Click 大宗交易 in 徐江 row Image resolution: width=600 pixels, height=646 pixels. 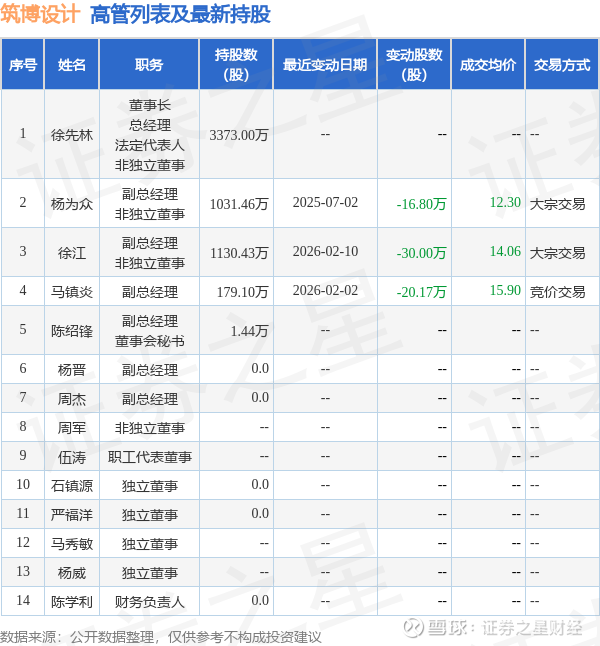558,253
